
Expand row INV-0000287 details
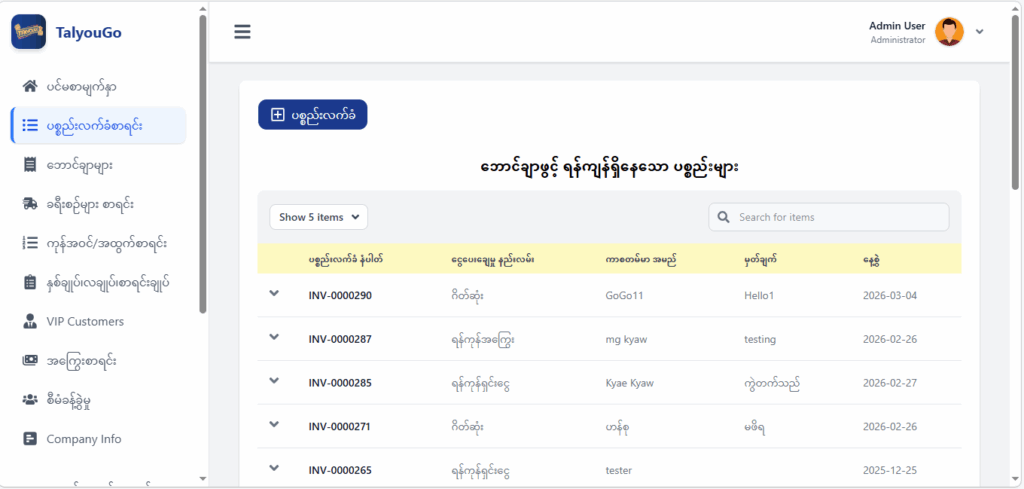tap(274, 338)
